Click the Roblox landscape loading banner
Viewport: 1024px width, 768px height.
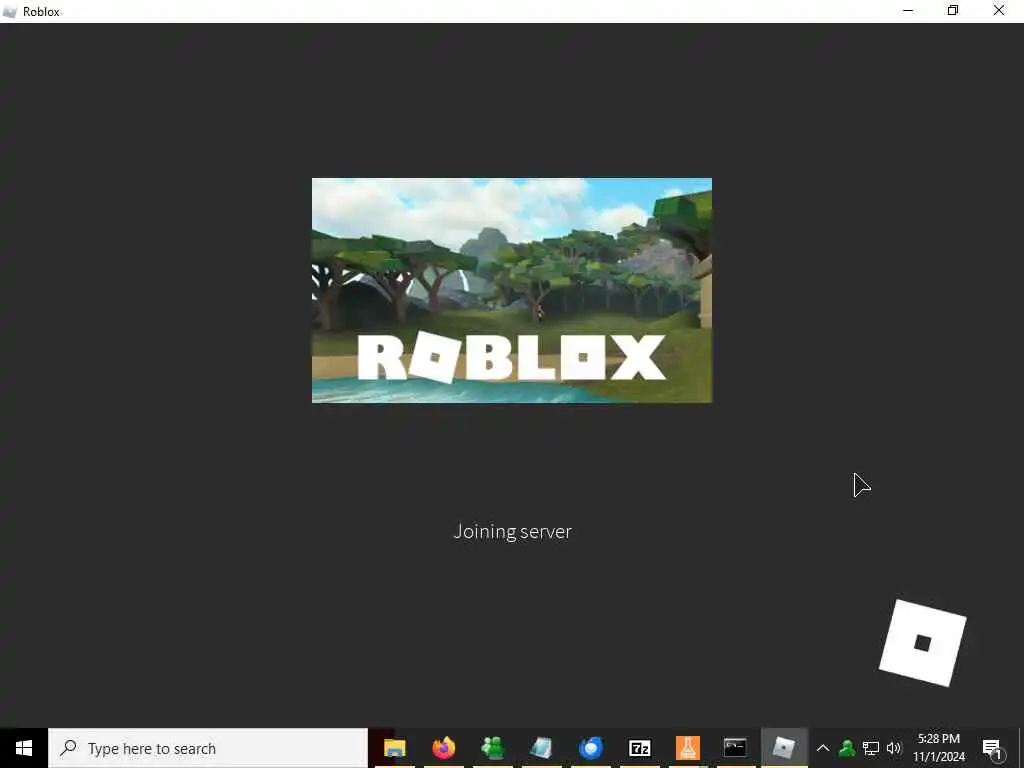point(512,290)
